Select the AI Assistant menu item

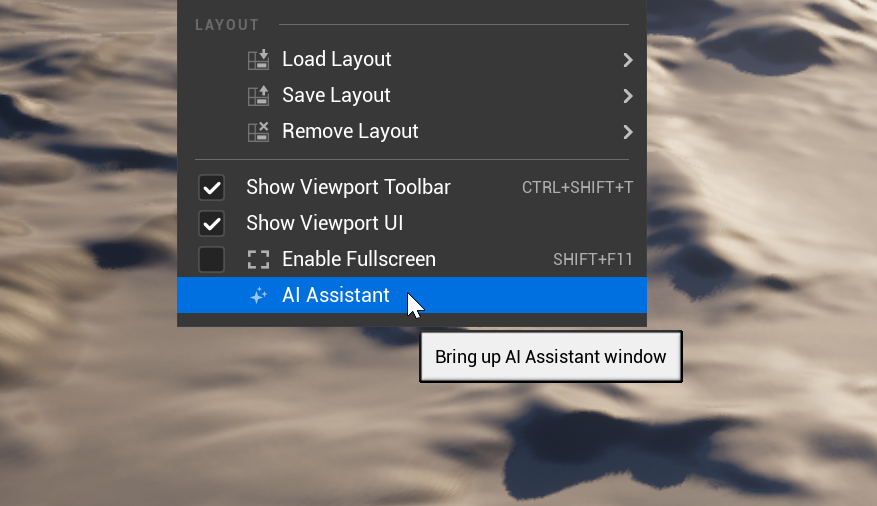pyautogui.click(x=412, y=295)
